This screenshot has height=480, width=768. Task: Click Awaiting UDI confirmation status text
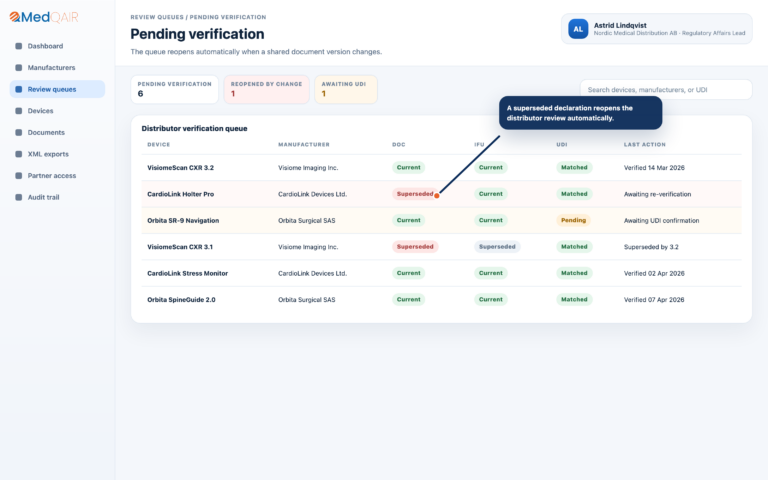[661, 221]
